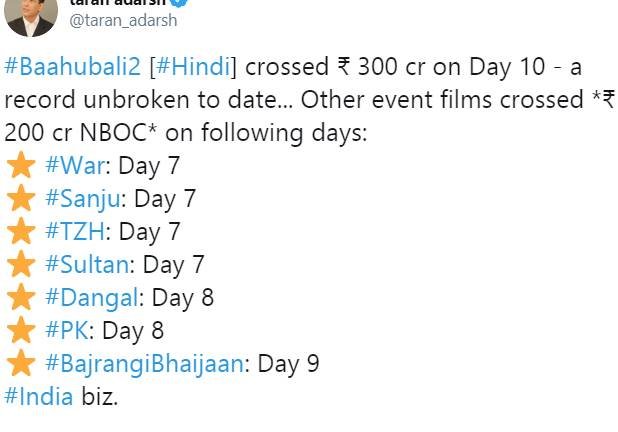The height and width of the screenshot is (432, 618).
Task: Click the star icon beside #Sultan
Action: click(x=21, y=265)
